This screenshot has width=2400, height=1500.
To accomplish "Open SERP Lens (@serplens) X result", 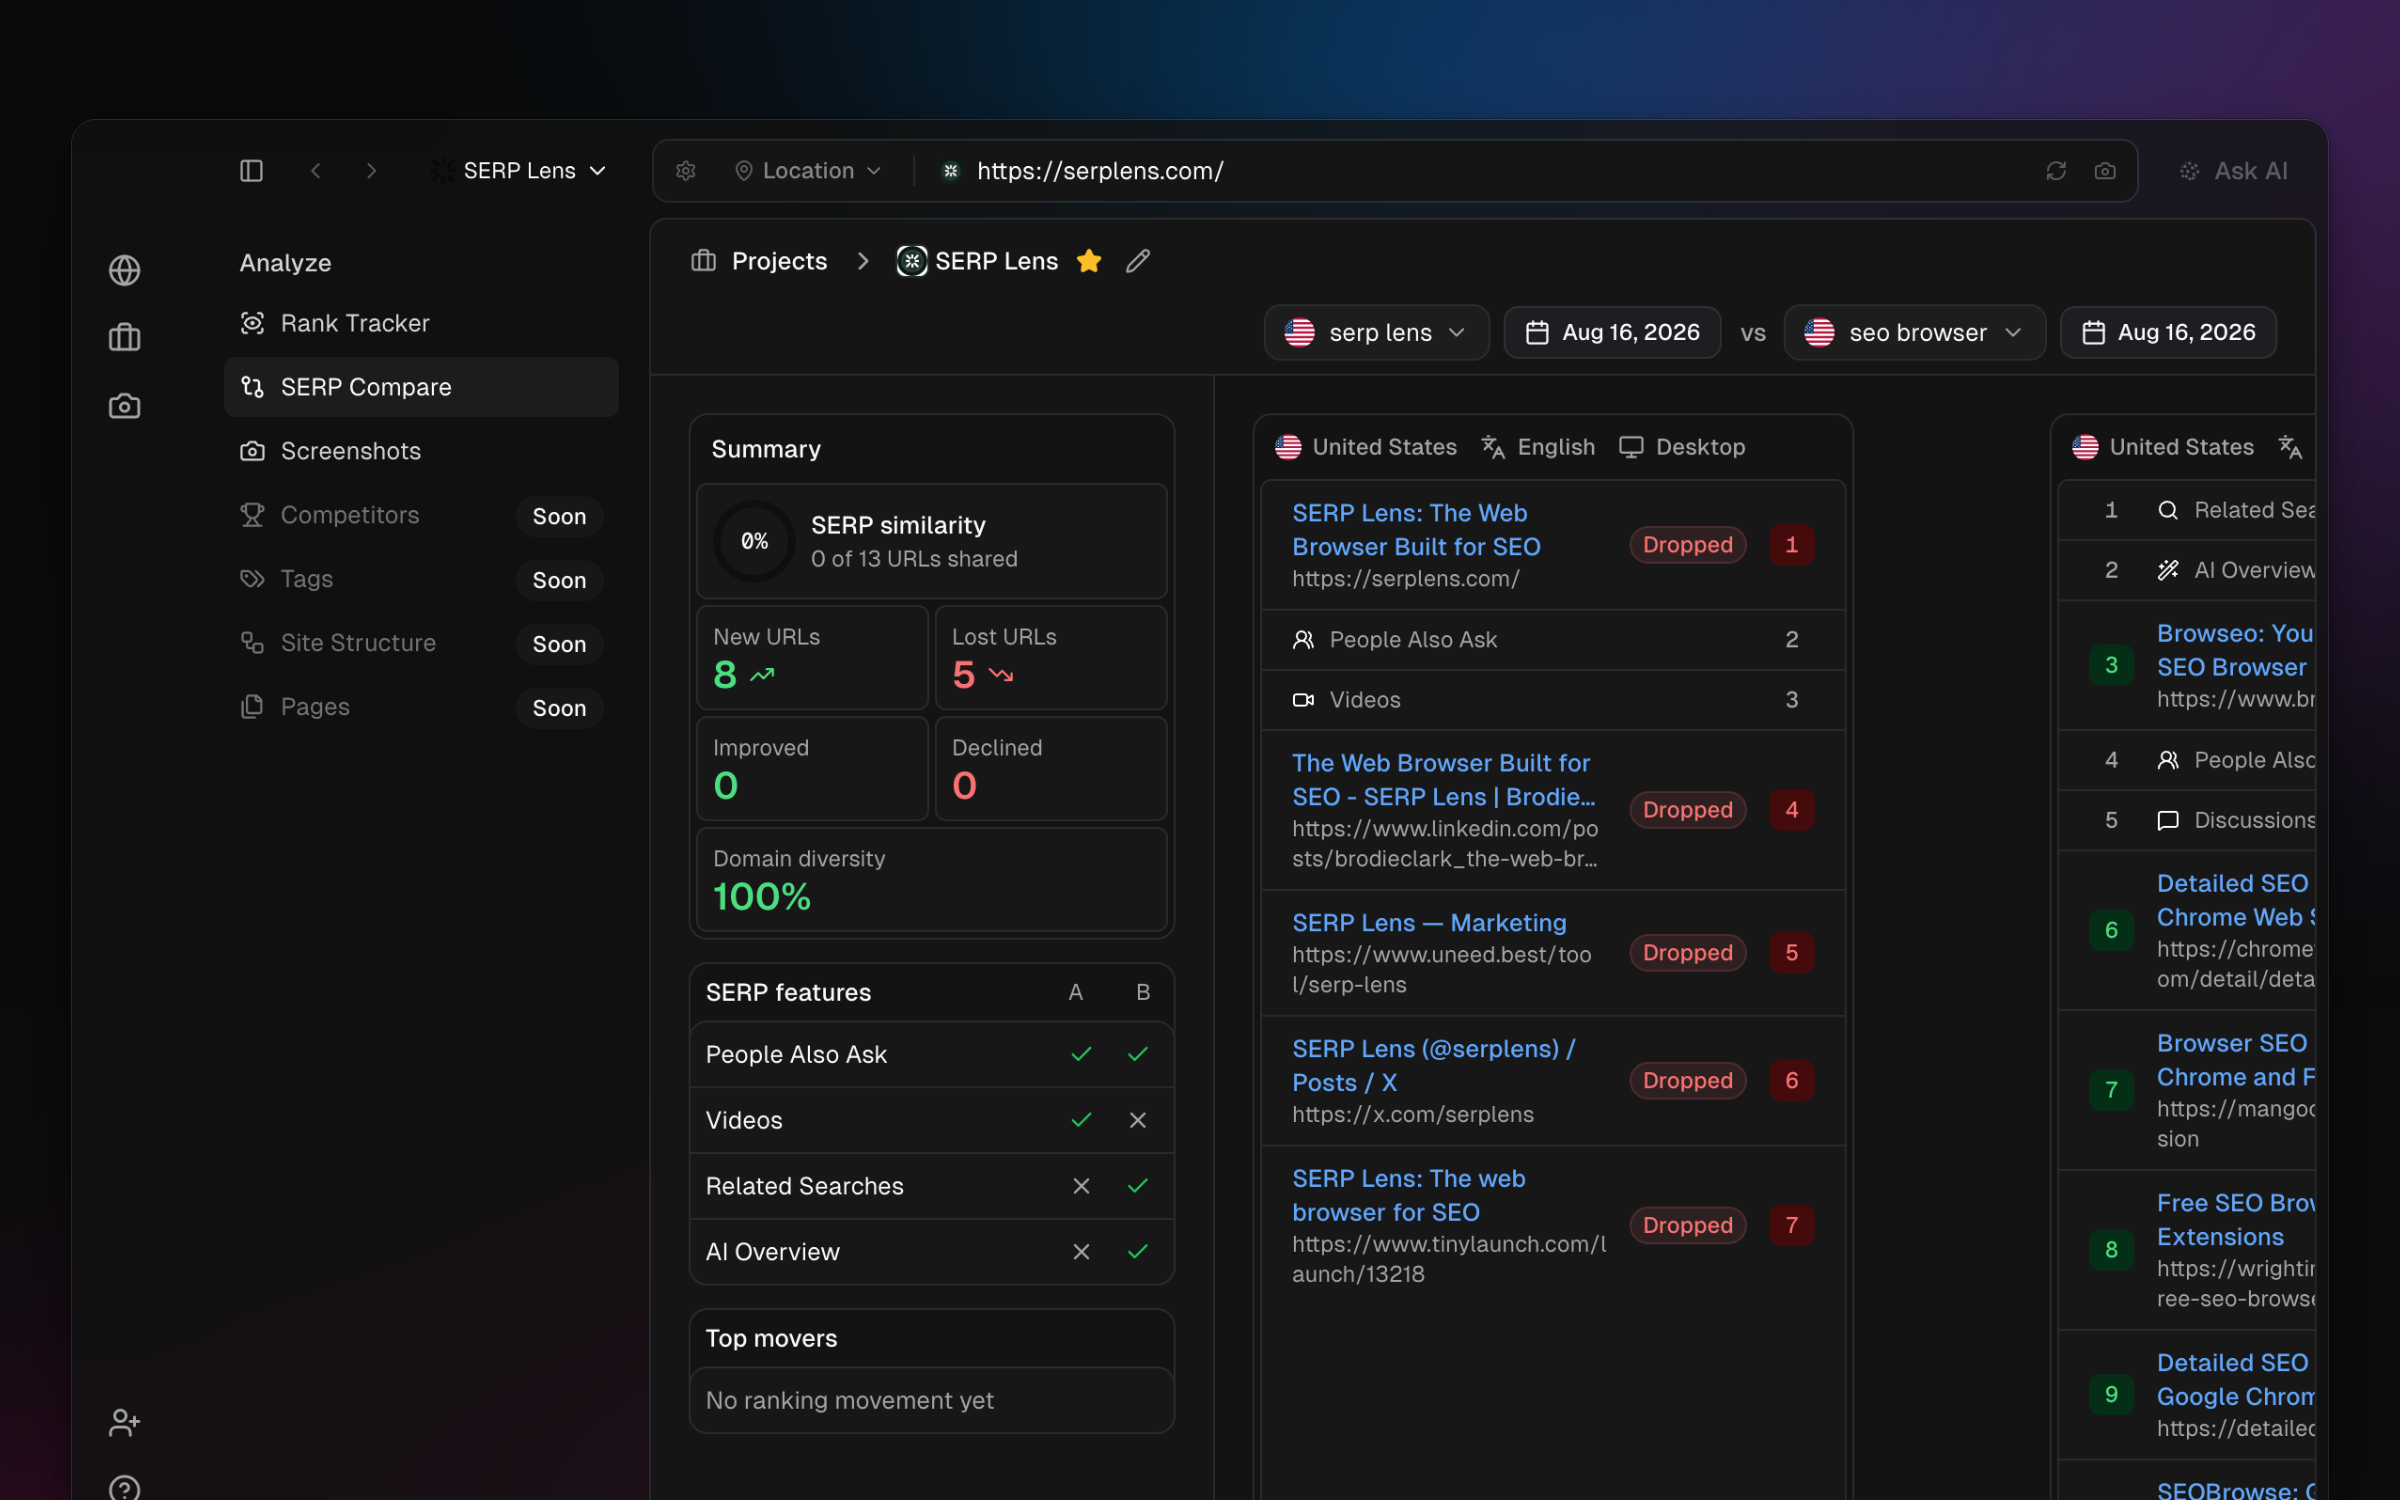I will (1433, 1066).
